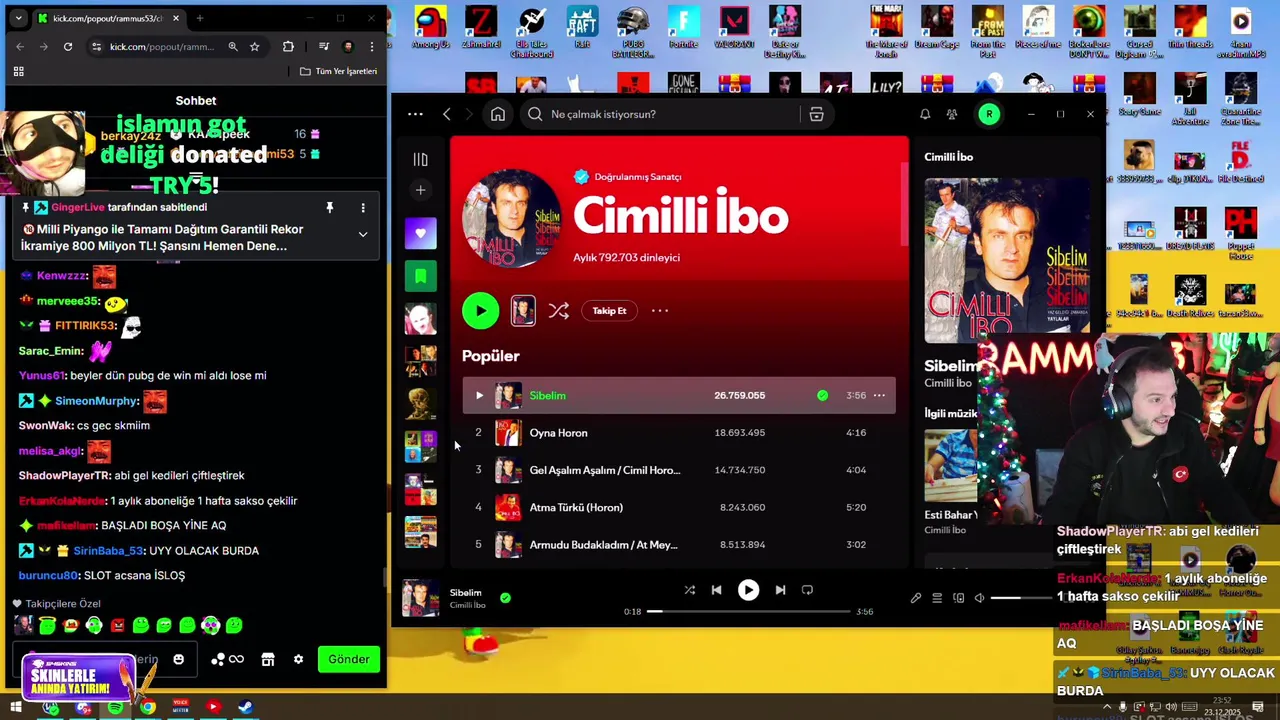Send chat message with Gönder

point(349,659)
